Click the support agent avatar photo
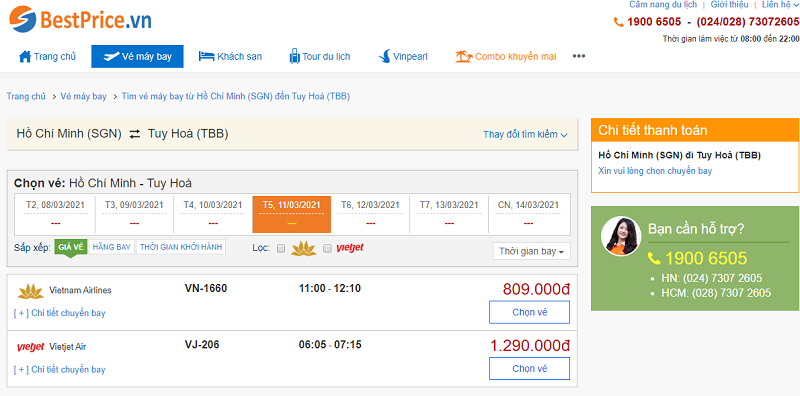 point(620,236)
